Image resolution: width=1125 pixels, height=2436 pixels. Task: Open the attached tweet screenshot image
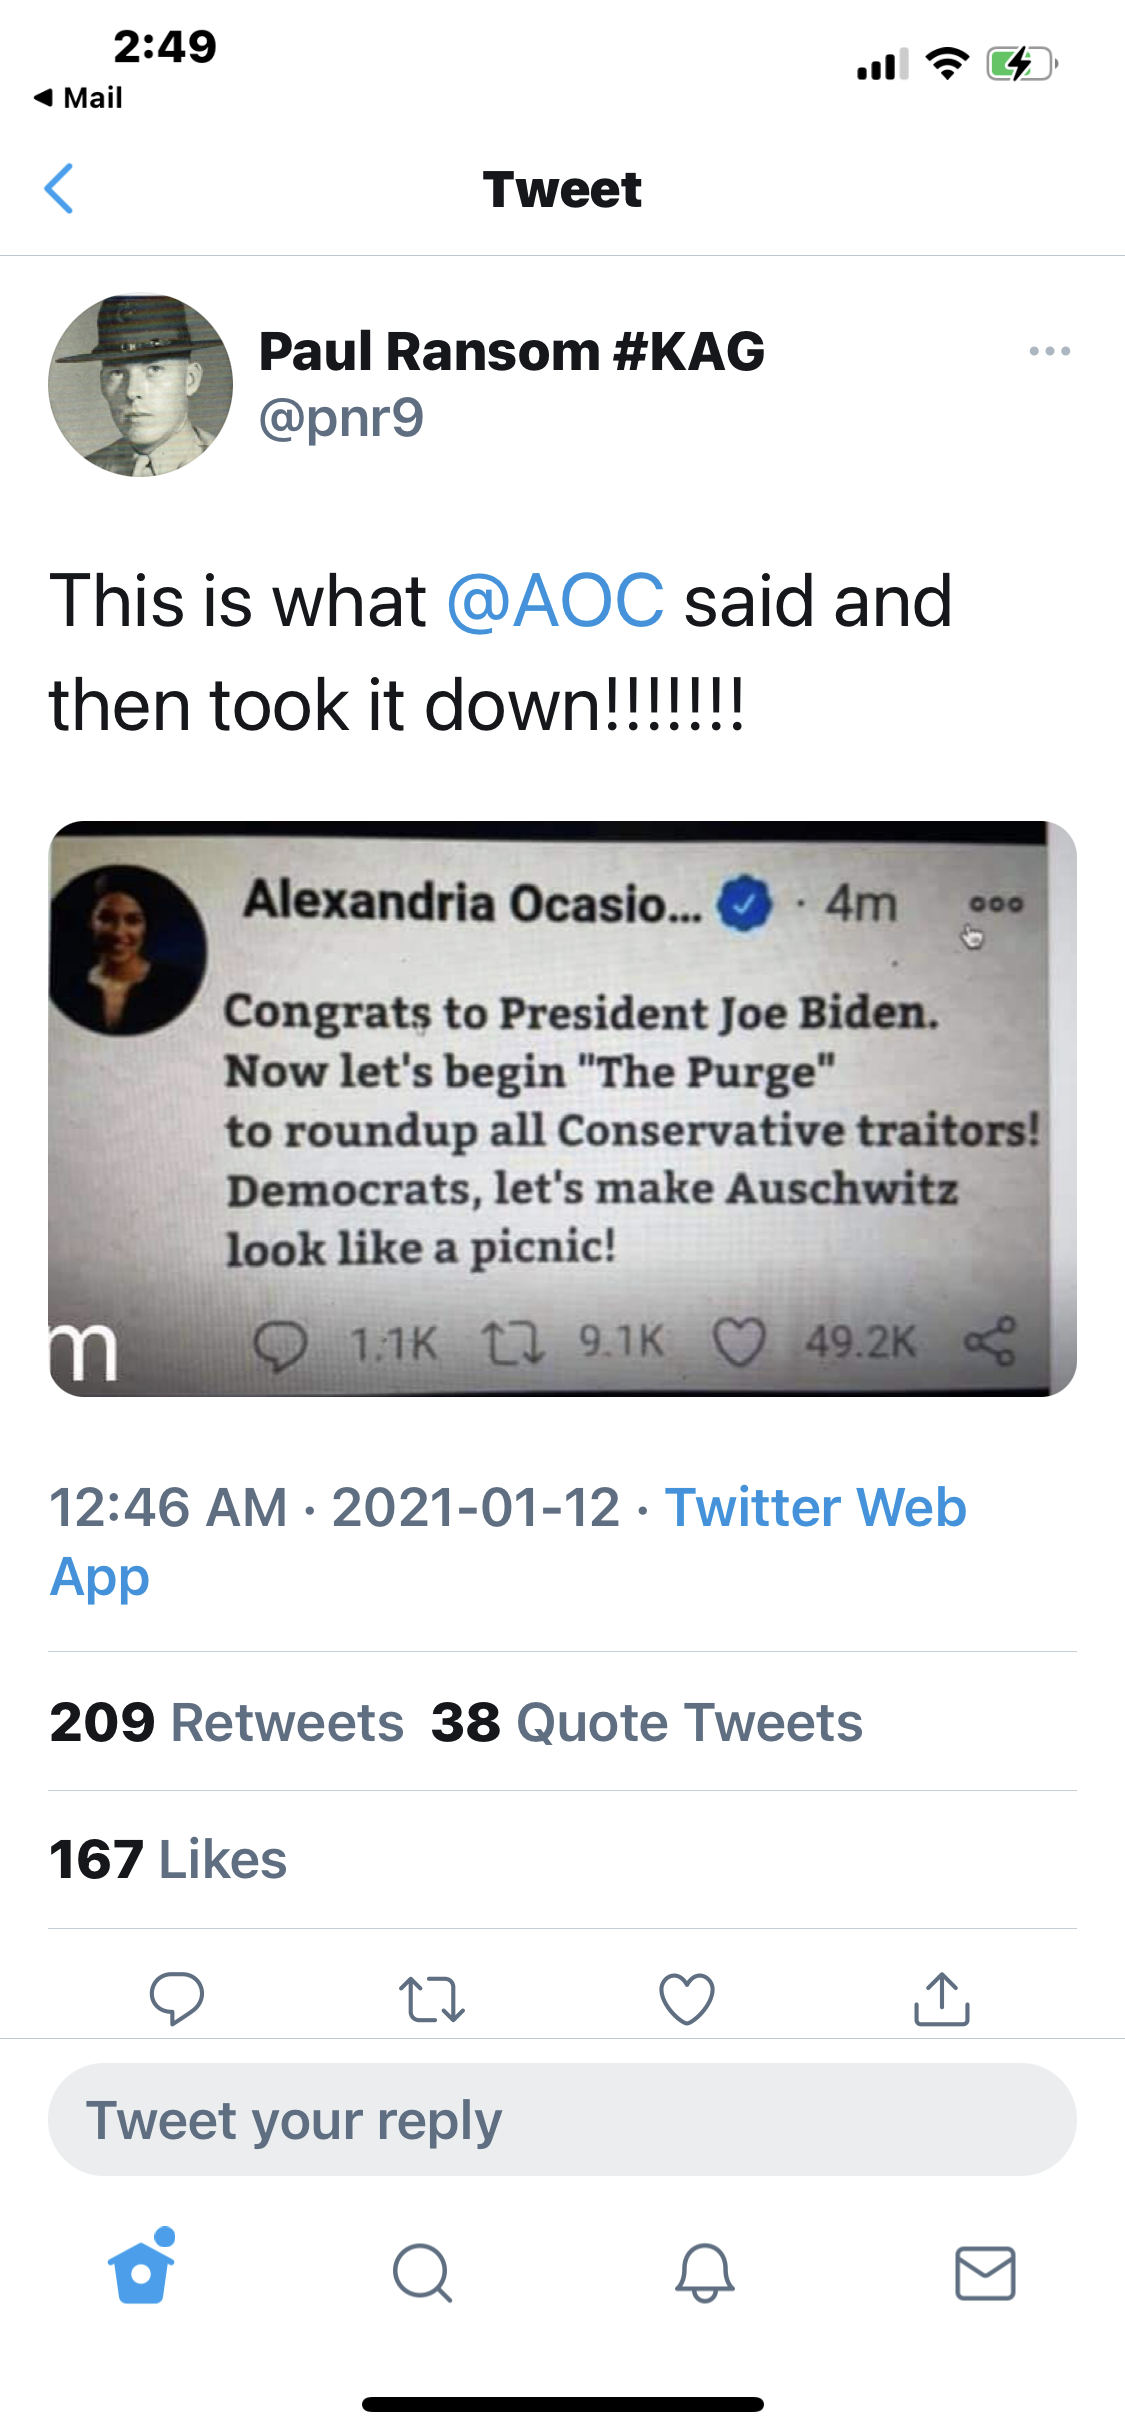[562, 1108]
